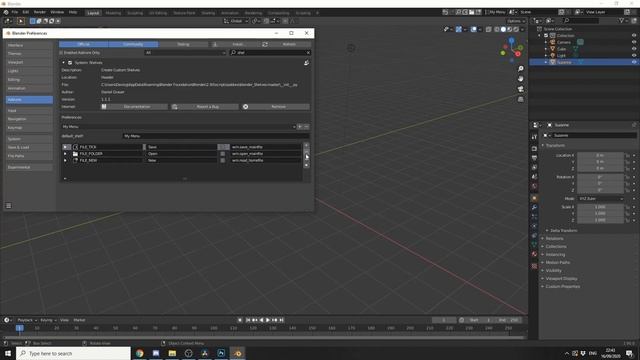
Task: Click the default_shelf text field
Action: (x=216, y=136)
